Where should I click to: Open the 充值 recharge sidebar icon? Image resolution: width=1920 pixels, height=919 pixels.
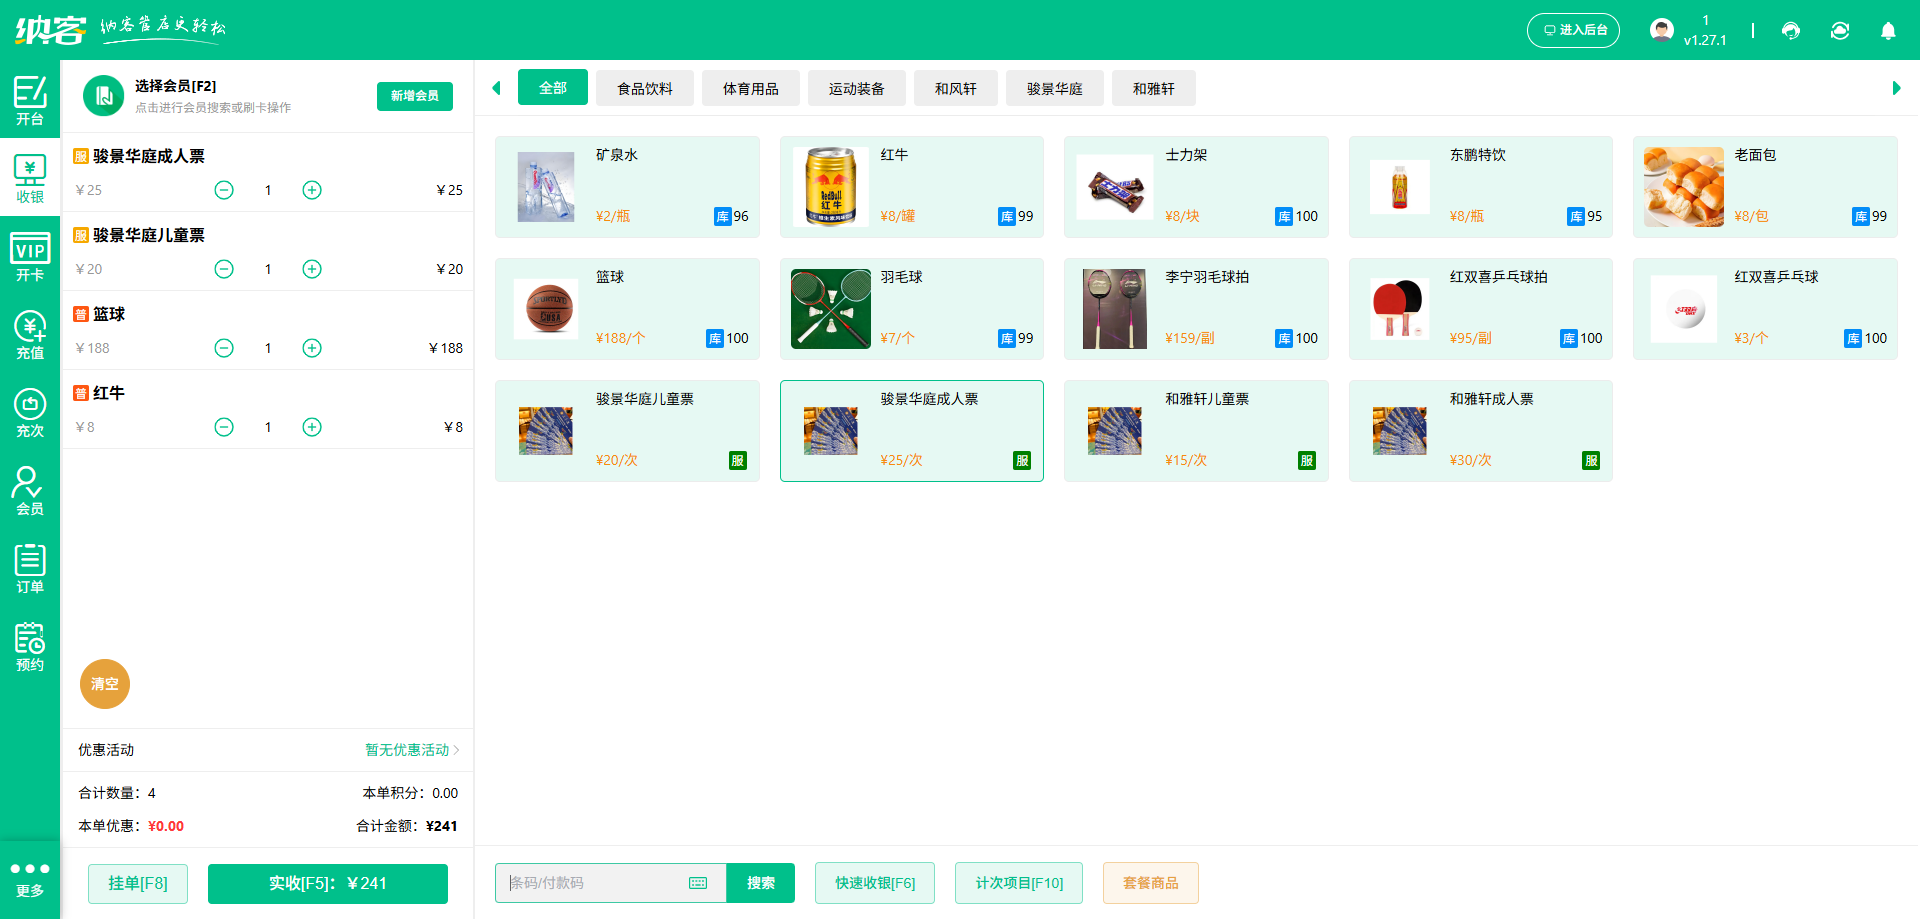click(30, 334)
